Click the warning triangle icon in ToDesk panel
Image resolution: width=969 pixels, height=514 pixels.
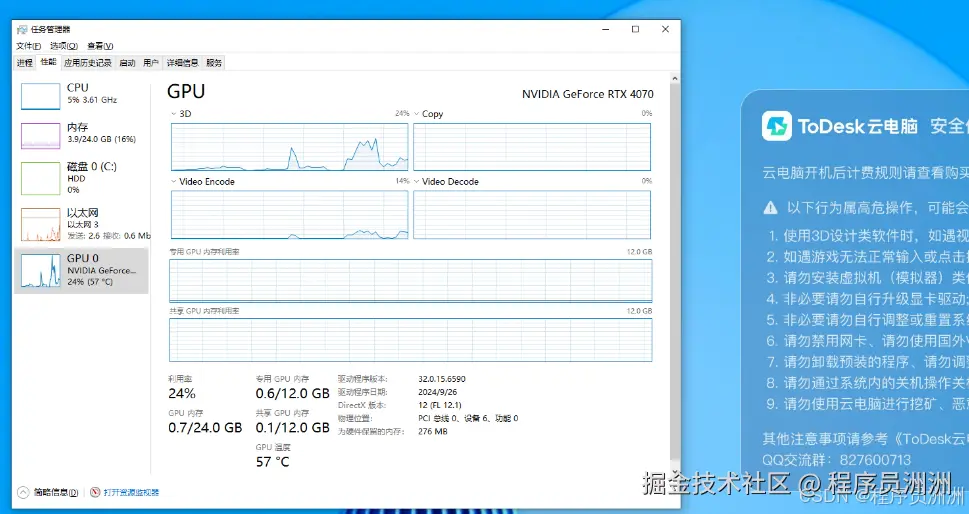[770, 208]
